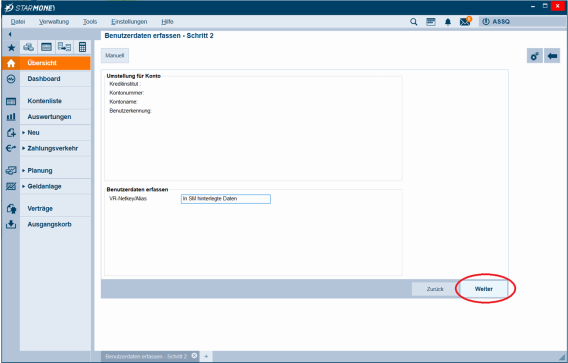The width and height of the screenshot is (568, 363).
Task: Open the mail envelope with badge
Action: coord(465,21)
